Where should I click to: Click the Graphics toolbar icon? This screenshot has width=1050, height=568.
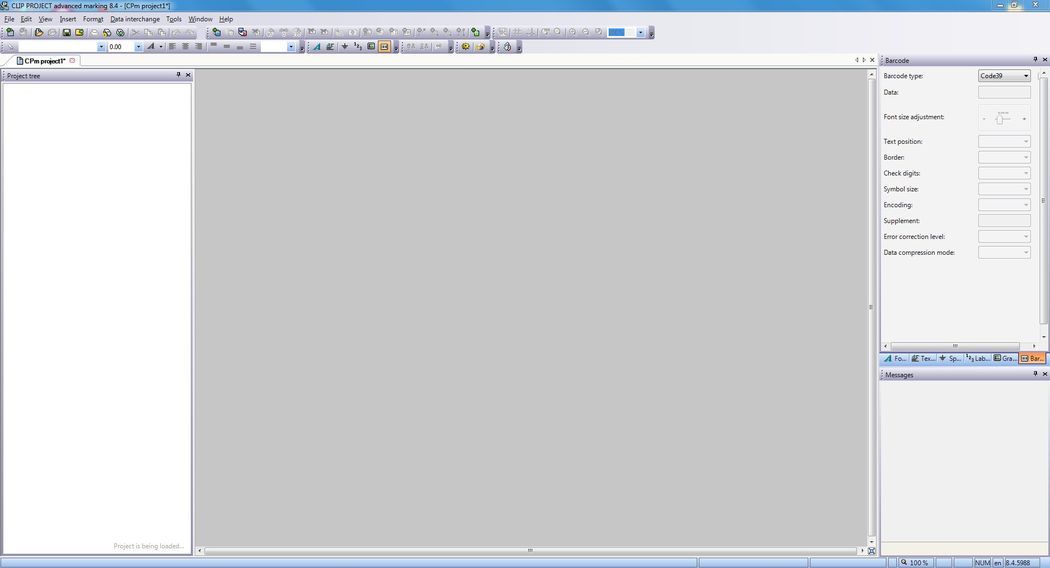tap(371, 47)
